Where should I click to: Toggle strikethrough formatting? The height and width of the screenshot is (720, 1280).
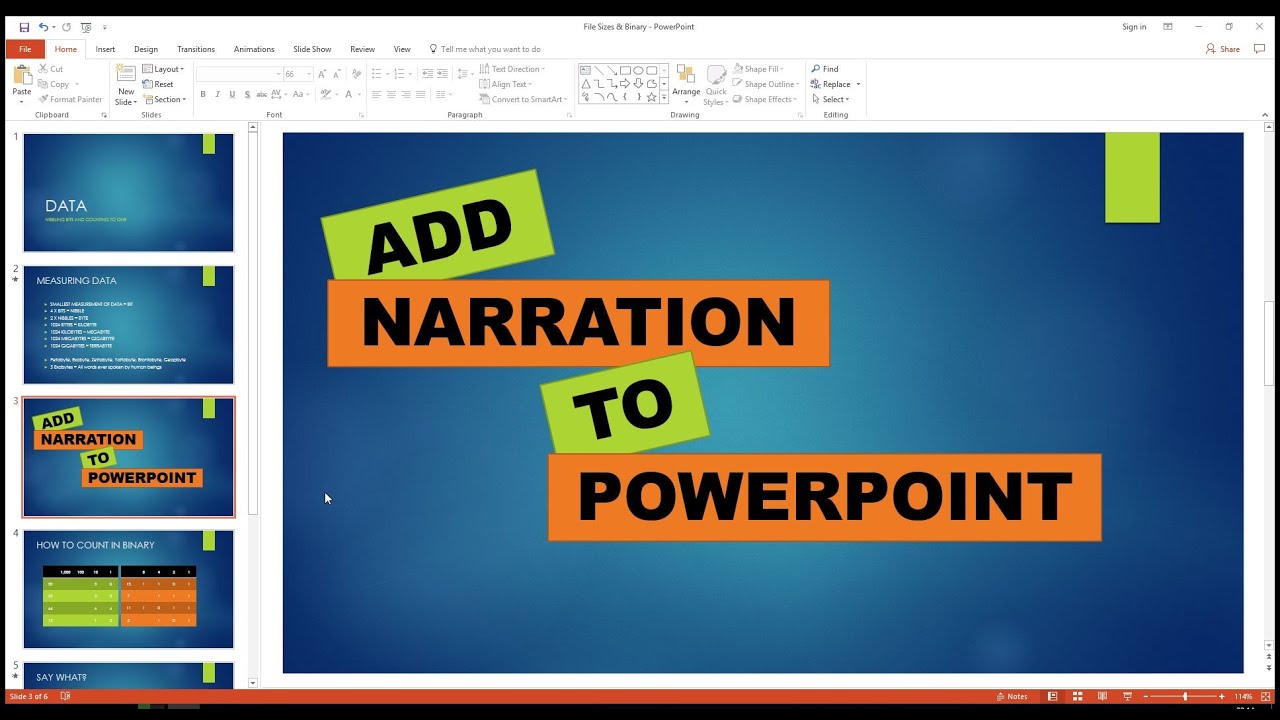pyautogui.click(x=261, y=94)
